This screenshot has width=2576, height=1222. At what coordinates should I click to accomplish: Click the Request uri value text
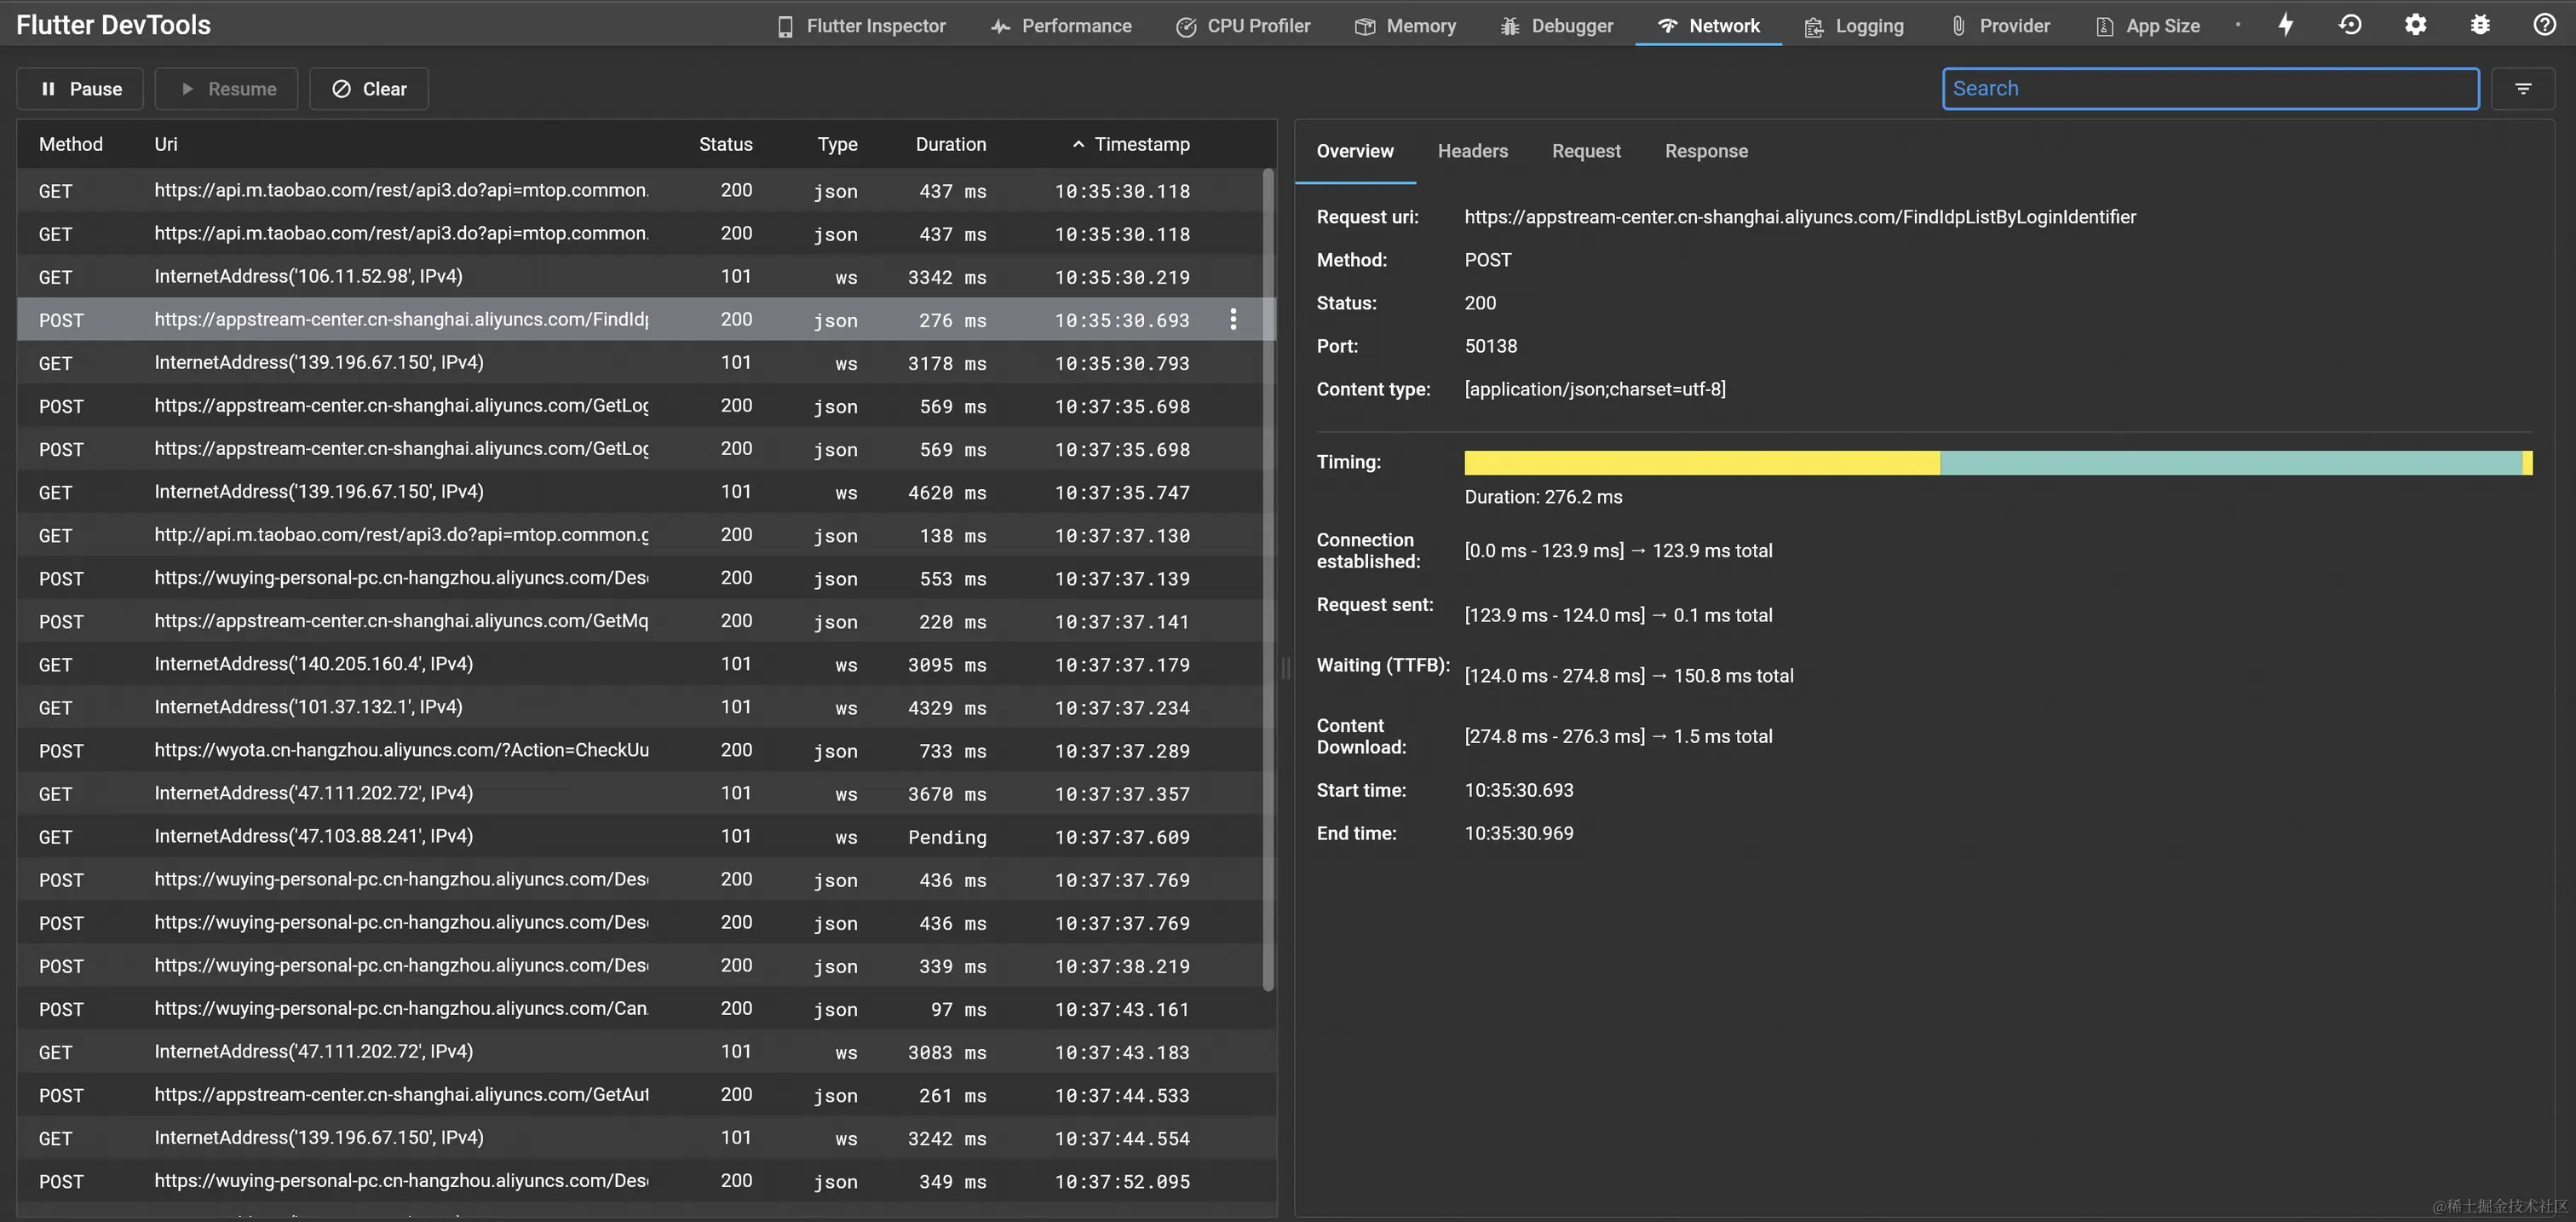pyautogui.click(x=1800, y=217)
